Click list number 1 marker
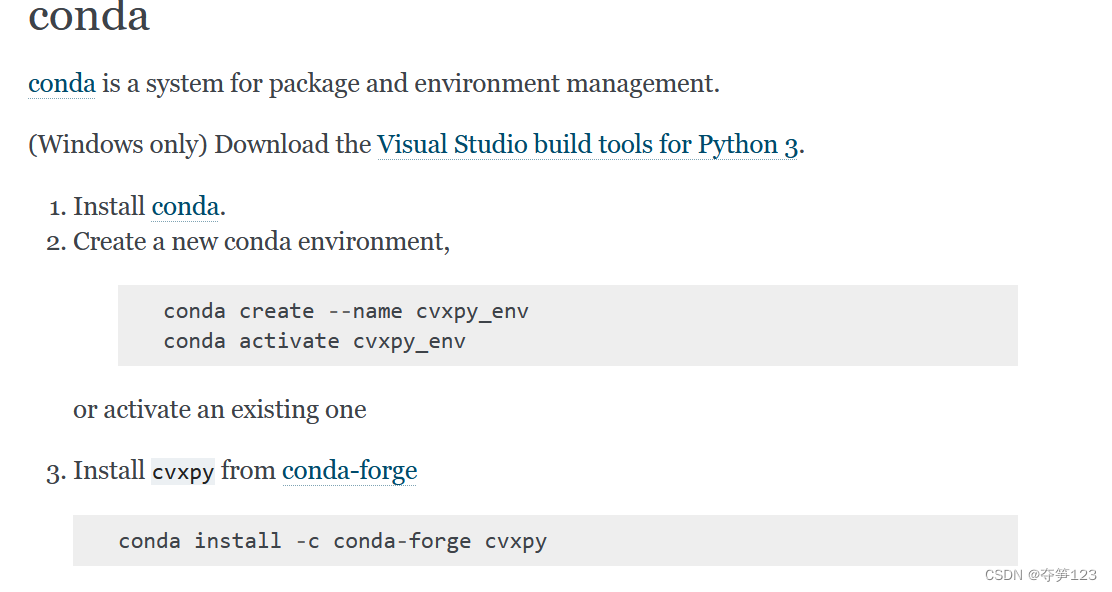The width and height of the screenshot is (1112, 592). (x=55, y=208)
